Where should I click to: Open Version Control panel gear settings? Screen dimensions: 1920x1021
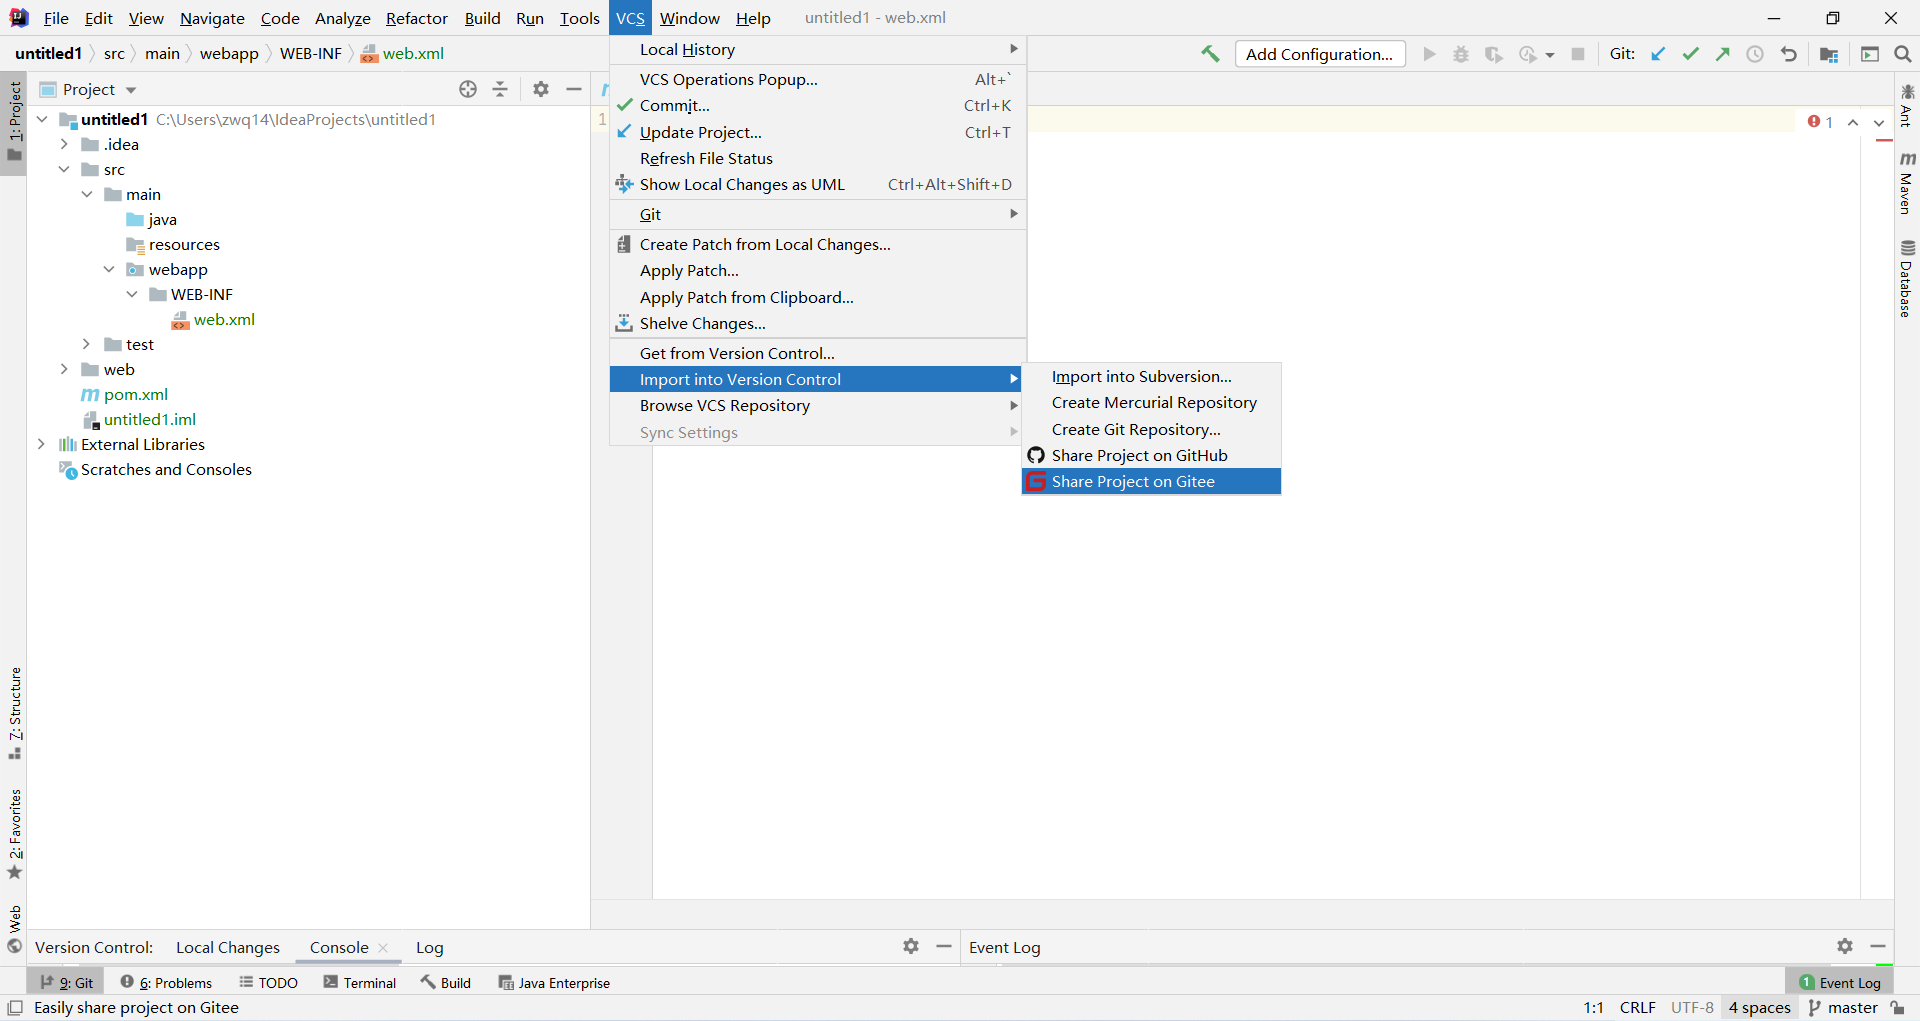[911, 946]
